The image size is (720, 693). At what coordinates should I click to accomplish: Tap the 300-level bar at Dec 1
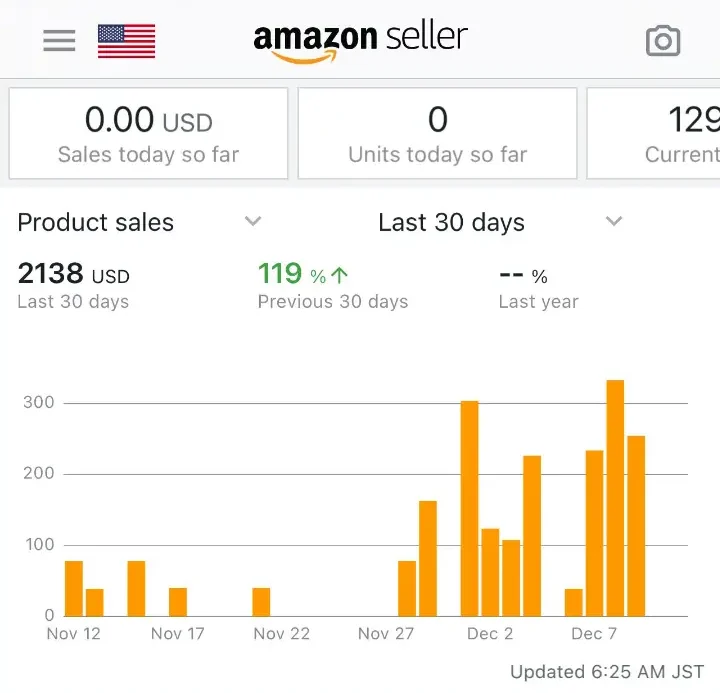pyautogui.click(x=469, y=508)
